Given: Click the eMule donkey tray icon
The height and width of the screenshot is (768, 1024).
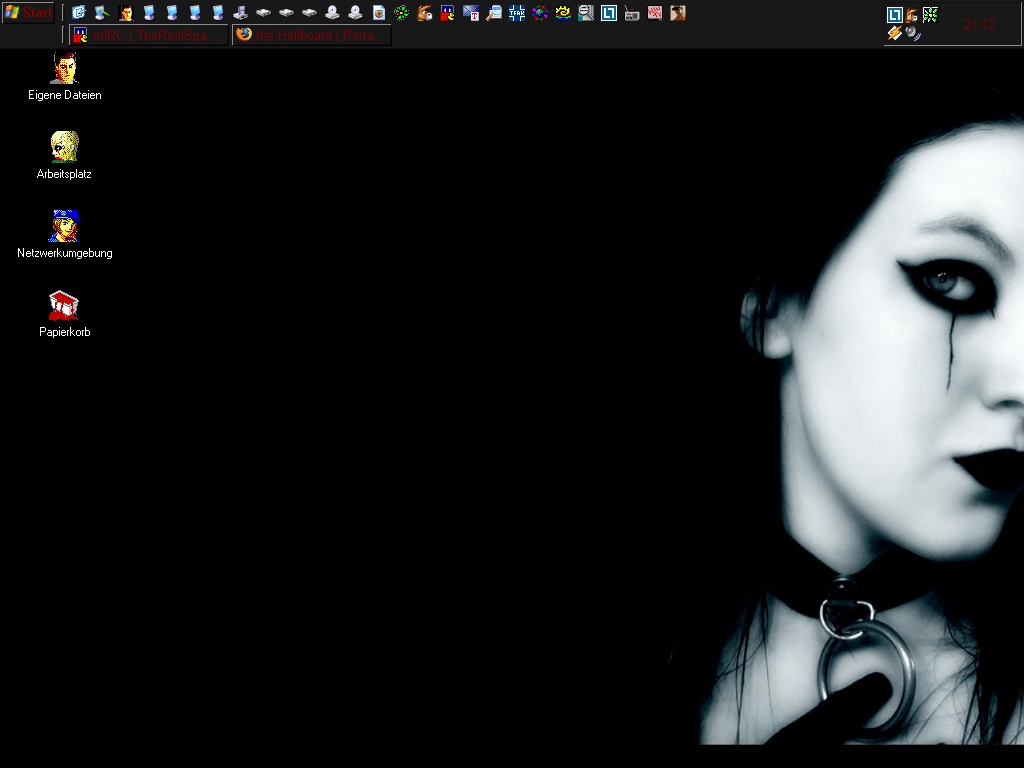Looking at the screenshot, I should click(912, 15).
